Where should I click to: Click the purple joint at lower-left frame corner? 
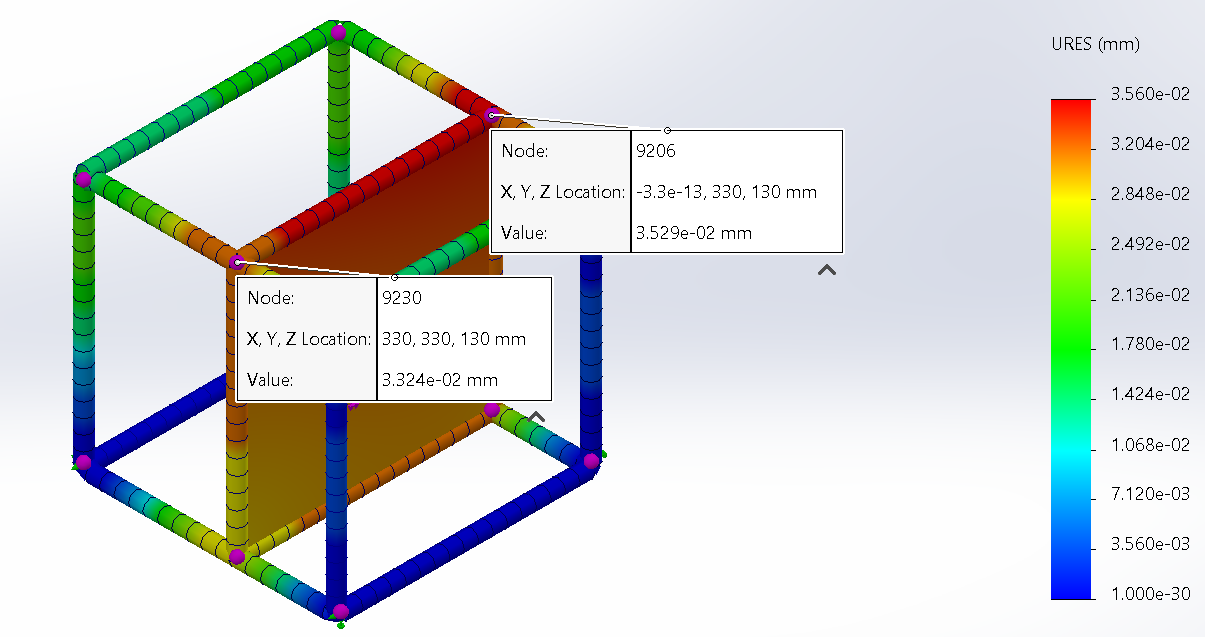(84, 462)
